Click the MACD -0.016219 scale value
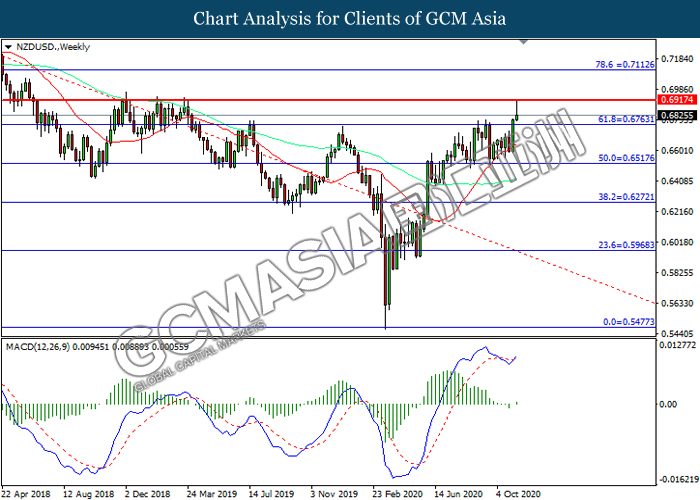 [x=678, y=480]
